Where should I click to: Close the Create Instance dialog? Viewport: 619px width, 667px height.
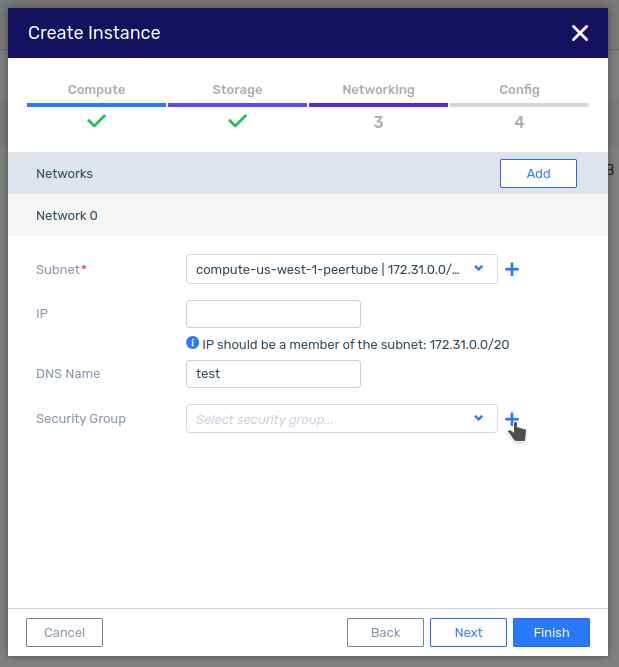click(579, 33)
